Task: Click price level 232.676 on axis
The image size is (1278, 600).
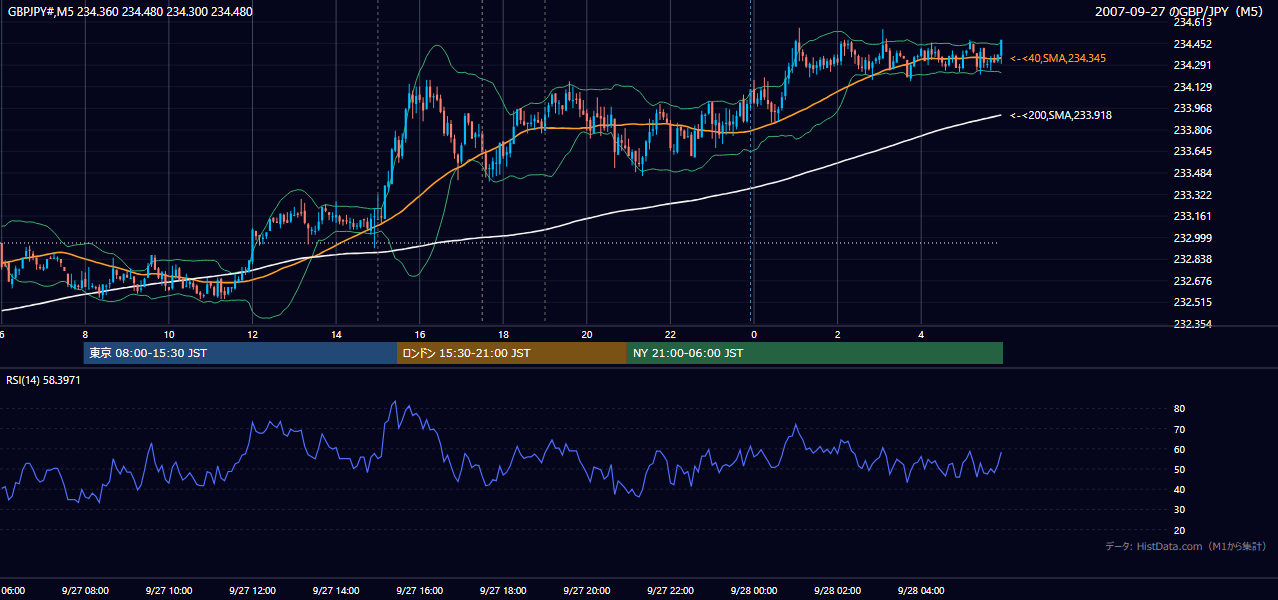Action: pos(1192,281)
